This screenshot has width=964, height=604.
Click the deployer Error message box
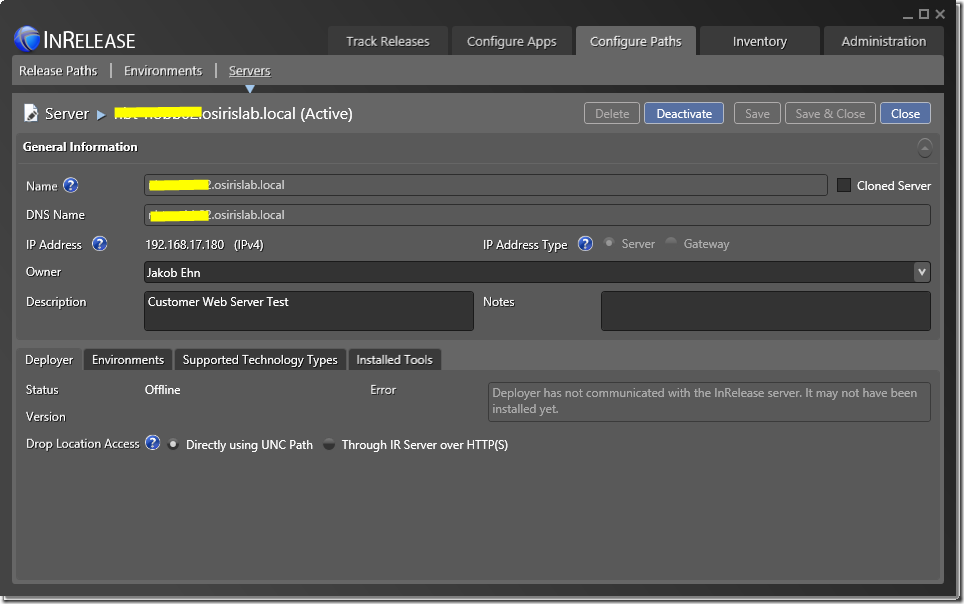709,402
